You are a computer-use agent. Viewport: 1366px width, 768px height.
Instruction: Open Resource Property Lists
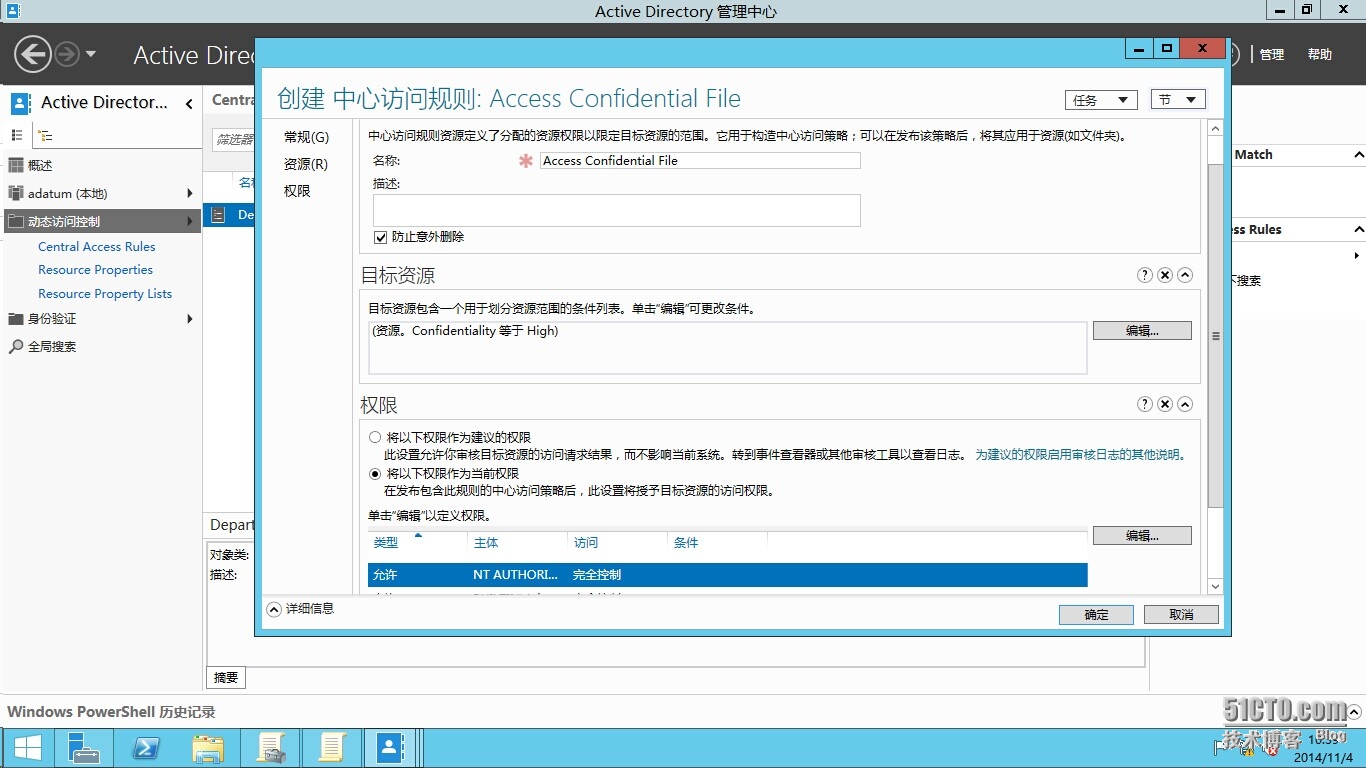(x=105, y=294)
